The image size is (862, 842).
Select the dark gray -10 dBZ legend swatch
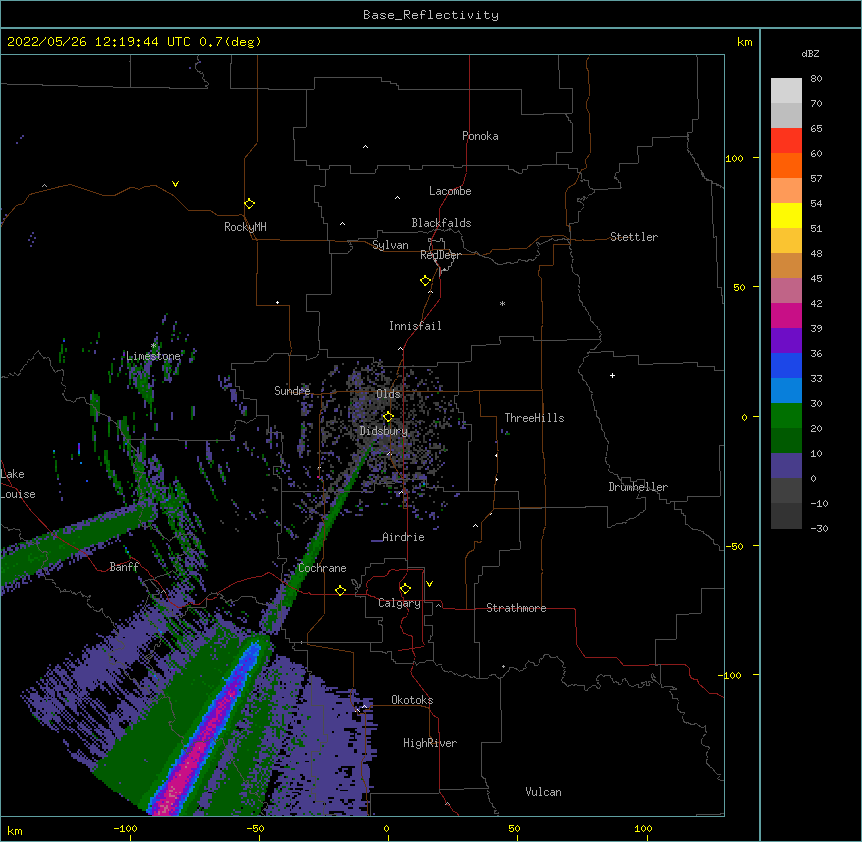[x=786, y=516]
